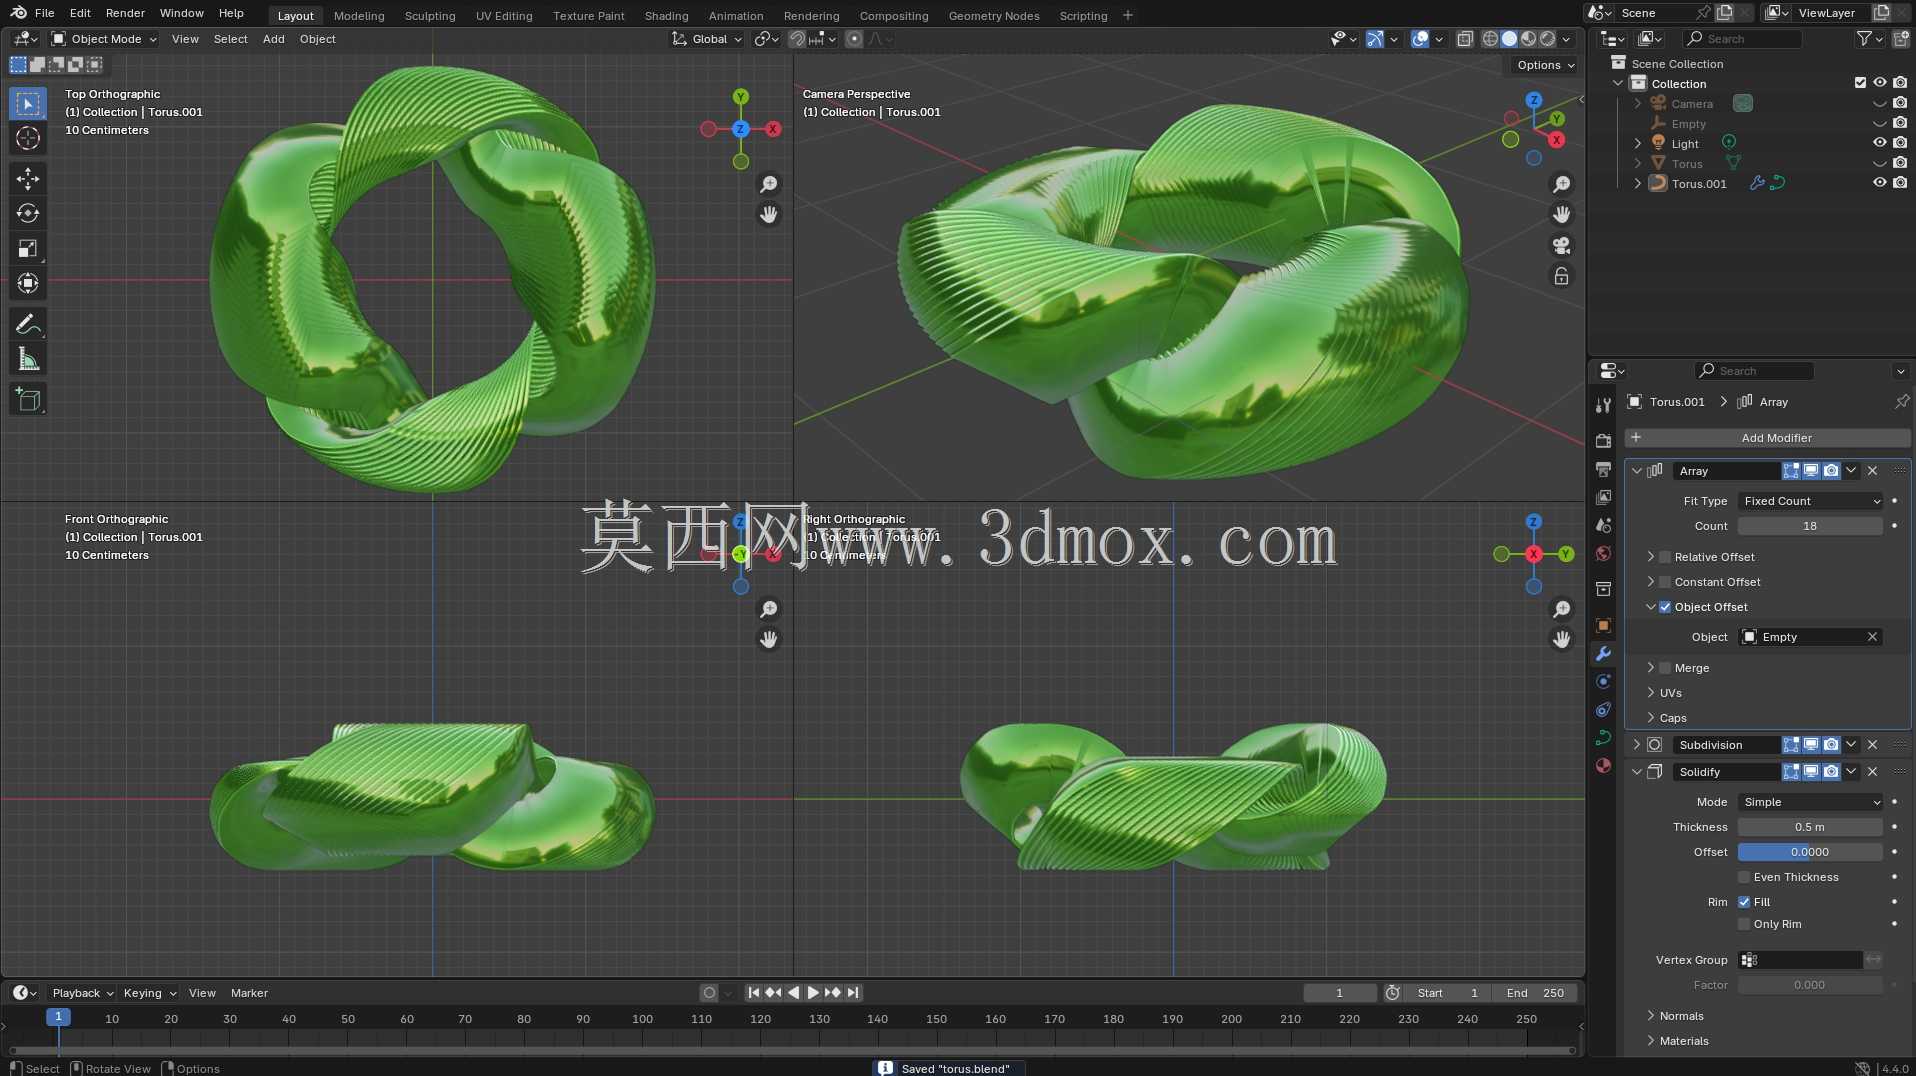
Task: Open the Fit Type Fixed Count dropdown
Action: [x=1810, y=501]
